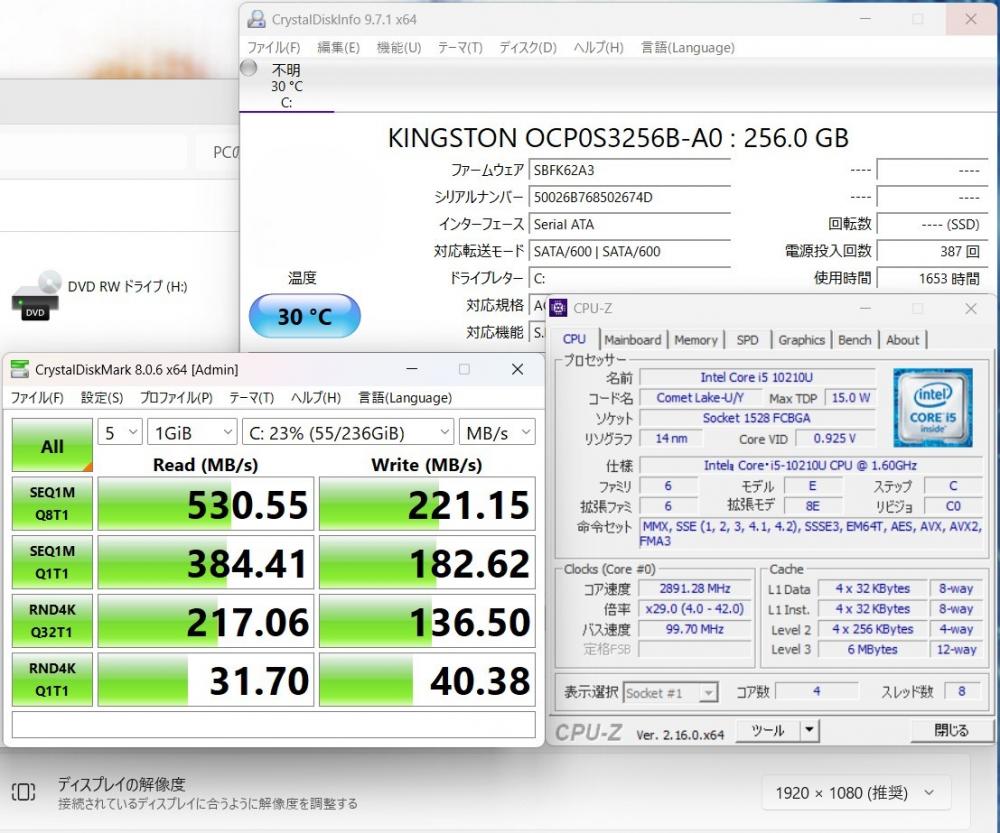Viewport: 1000px width, 833px height.
Task: Expand the C: 23% drive selection dropdown
Action: pos(347,433)
